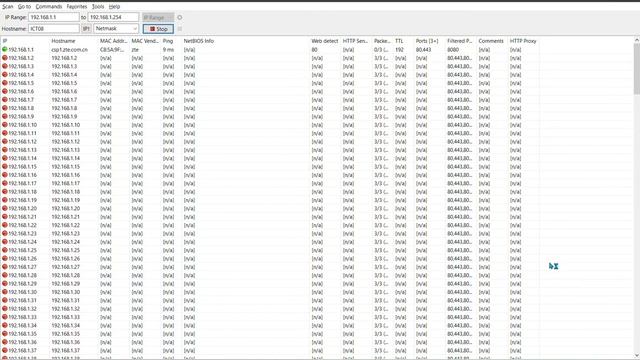The height and width of the screenshot is (360, 640).
Task: Click the scrollbar down arrow
Action: (636, 356)
